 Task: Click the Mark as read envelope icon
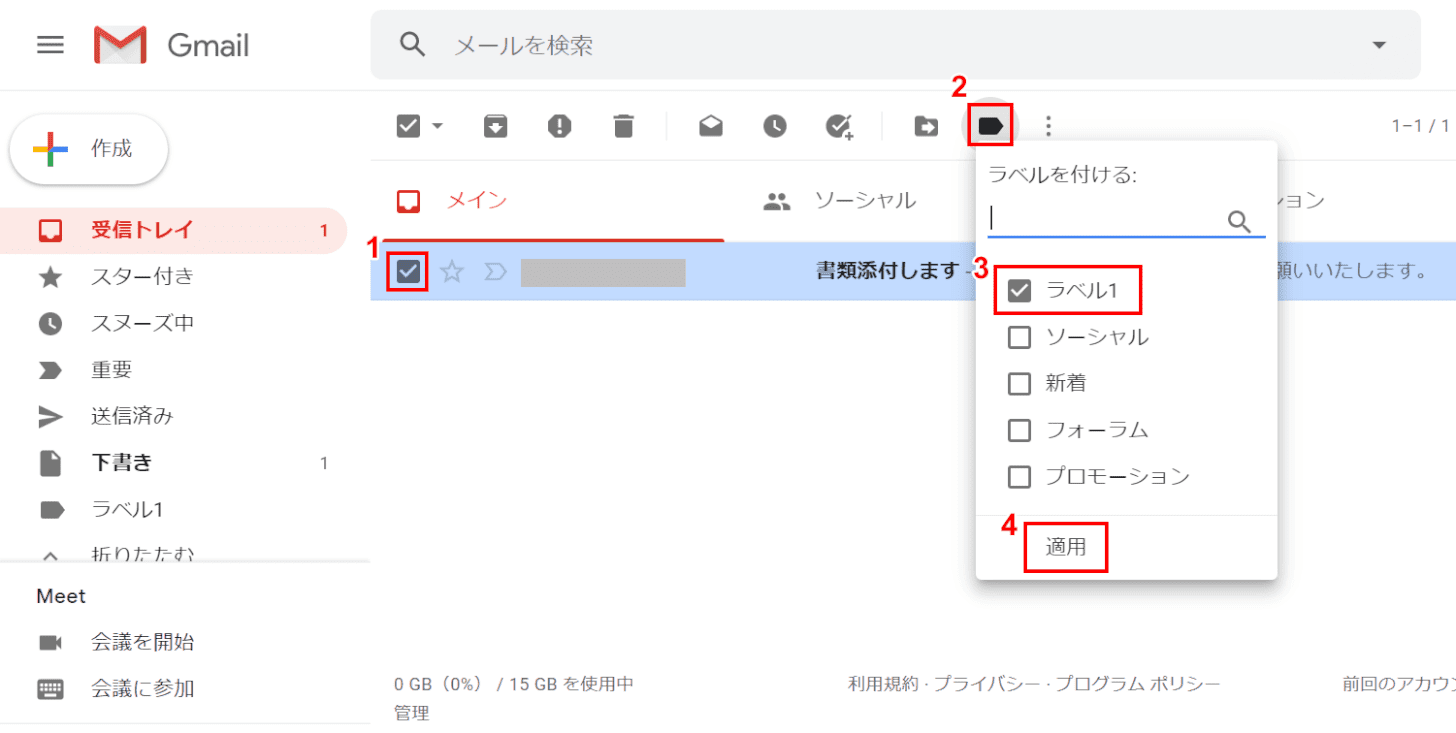(711, 126)
